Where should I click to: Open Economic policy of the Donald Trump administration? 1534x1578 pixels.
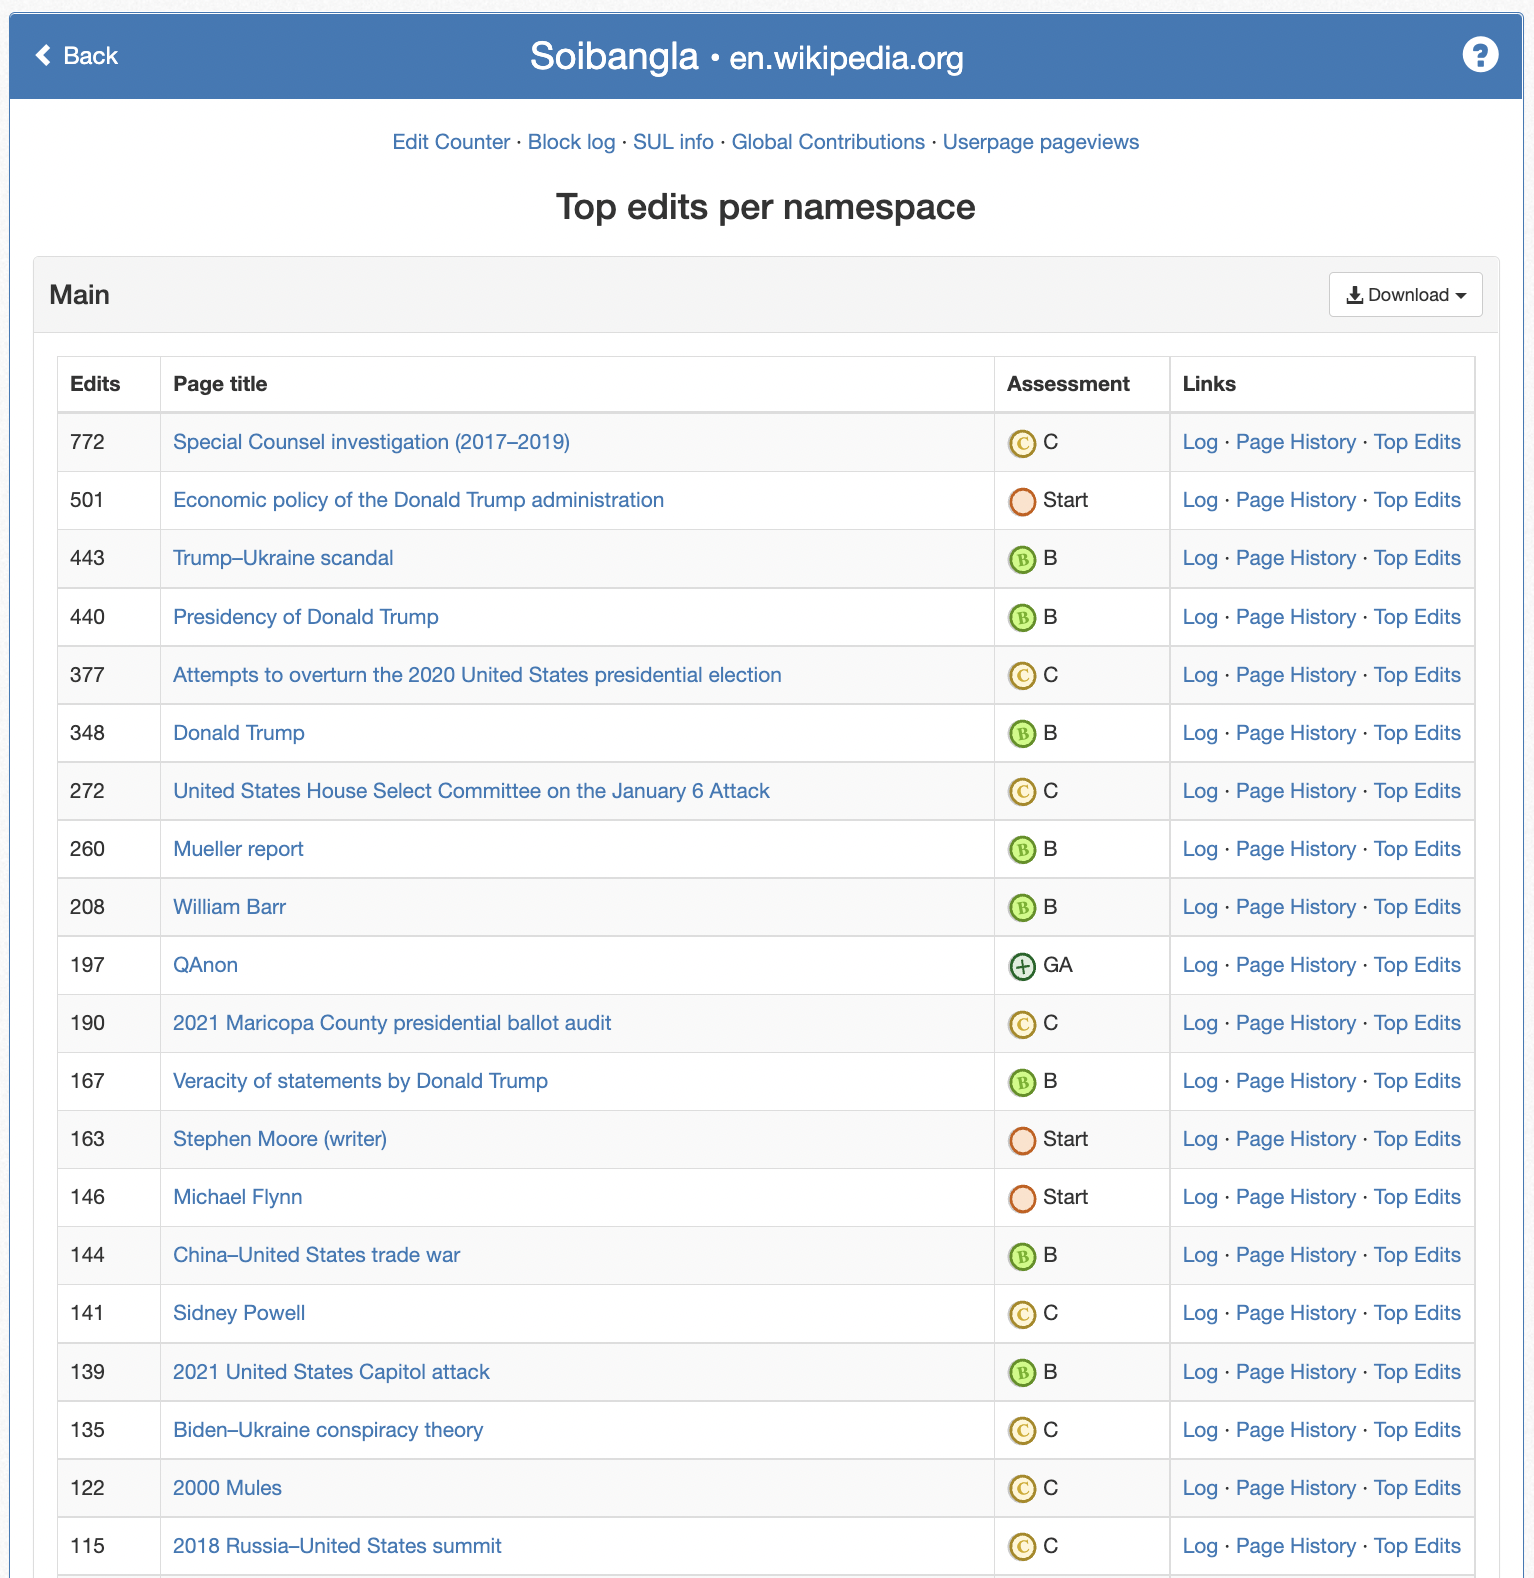[418, 500]
